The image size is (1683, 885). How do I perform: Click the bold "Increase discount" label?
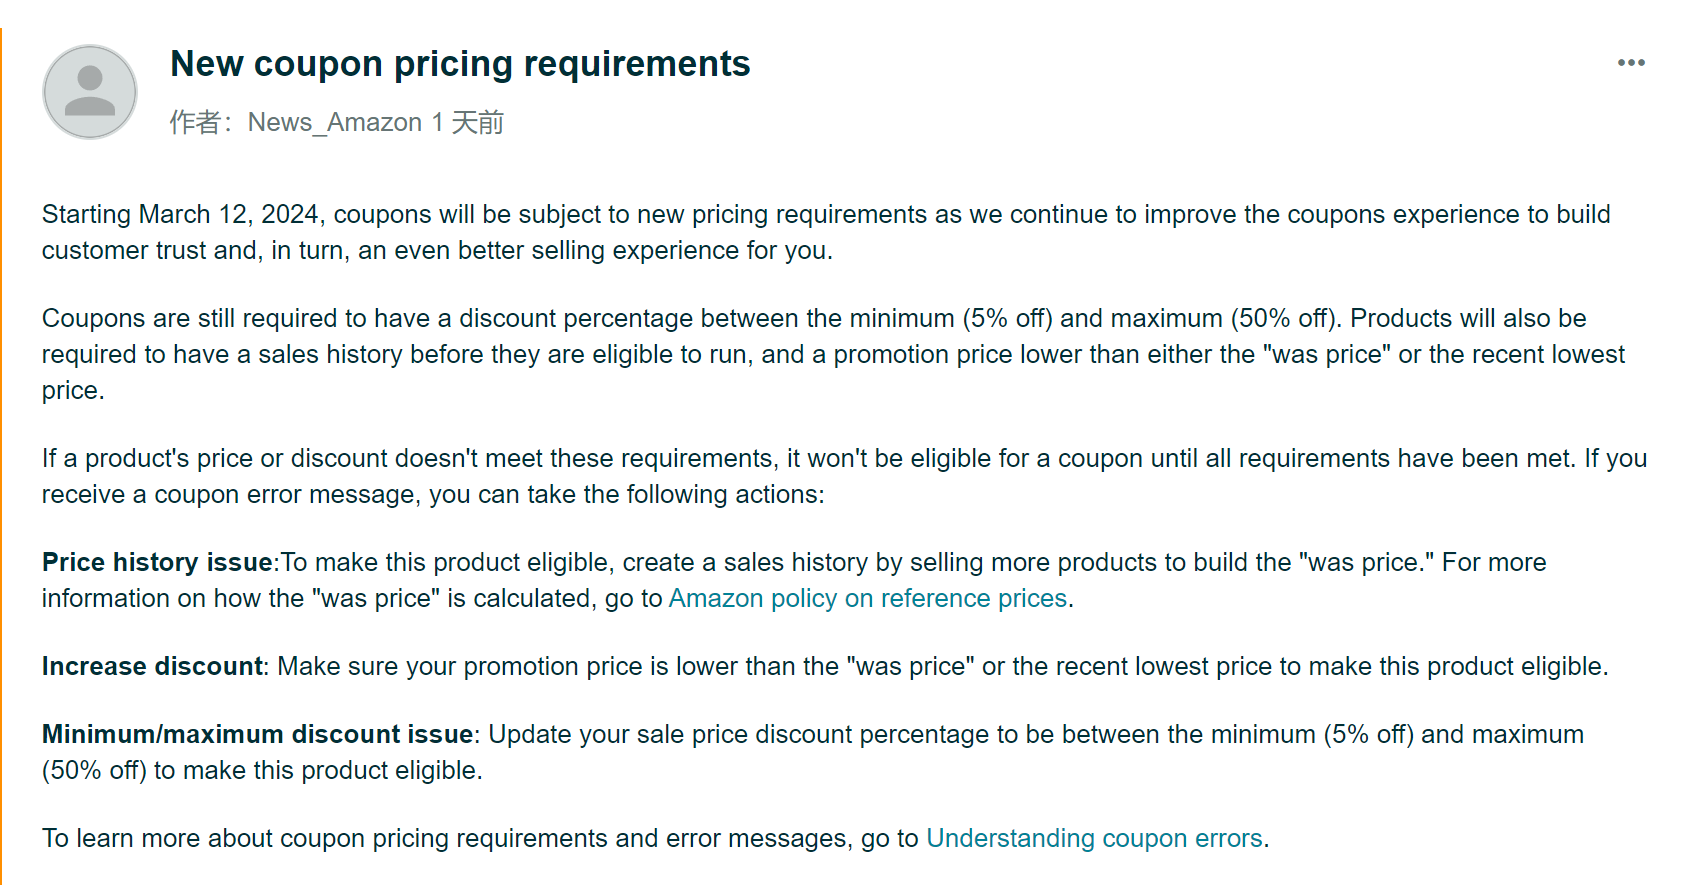pos(152,666)
